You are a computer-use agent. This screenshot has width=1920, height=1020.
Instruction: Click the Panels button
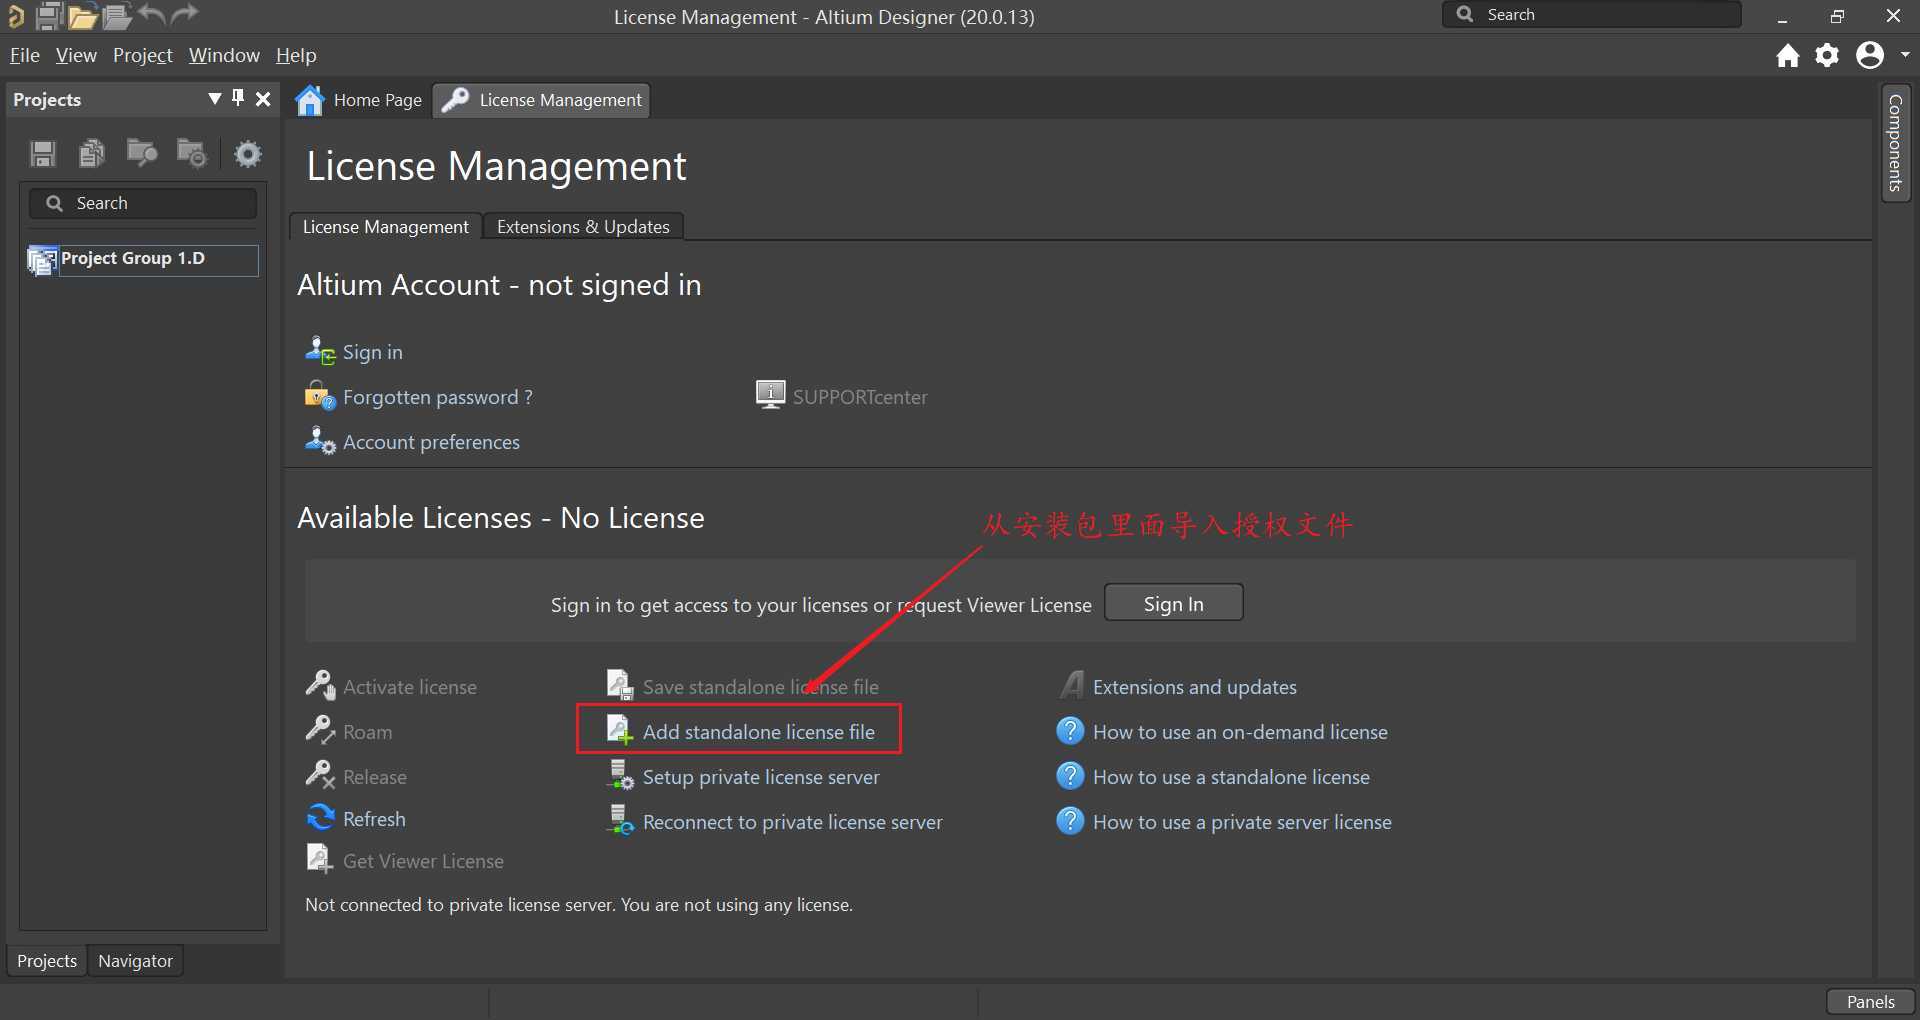[x=1870, y=1002]
